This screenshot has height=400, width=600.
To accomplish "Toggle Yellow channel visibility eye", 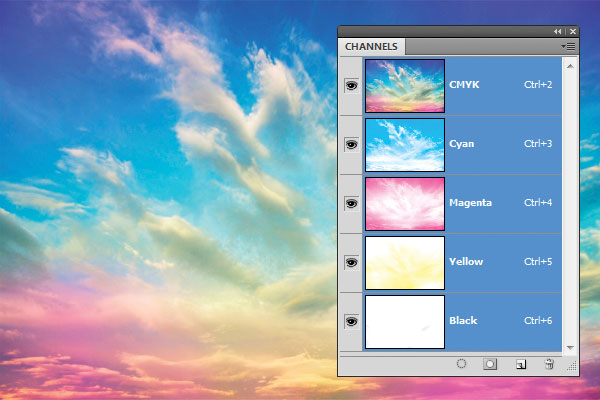I will (351, 262).
